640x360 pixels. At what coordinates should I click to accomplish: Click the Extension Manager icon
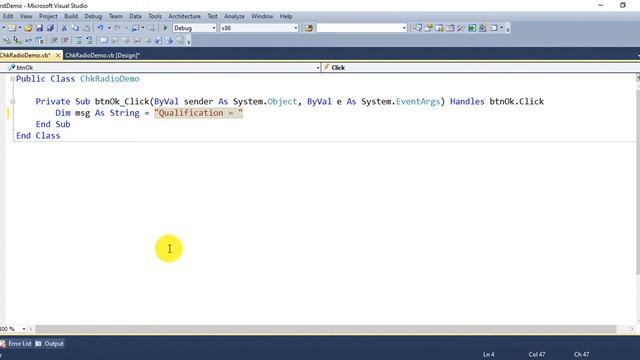(482, 28)
